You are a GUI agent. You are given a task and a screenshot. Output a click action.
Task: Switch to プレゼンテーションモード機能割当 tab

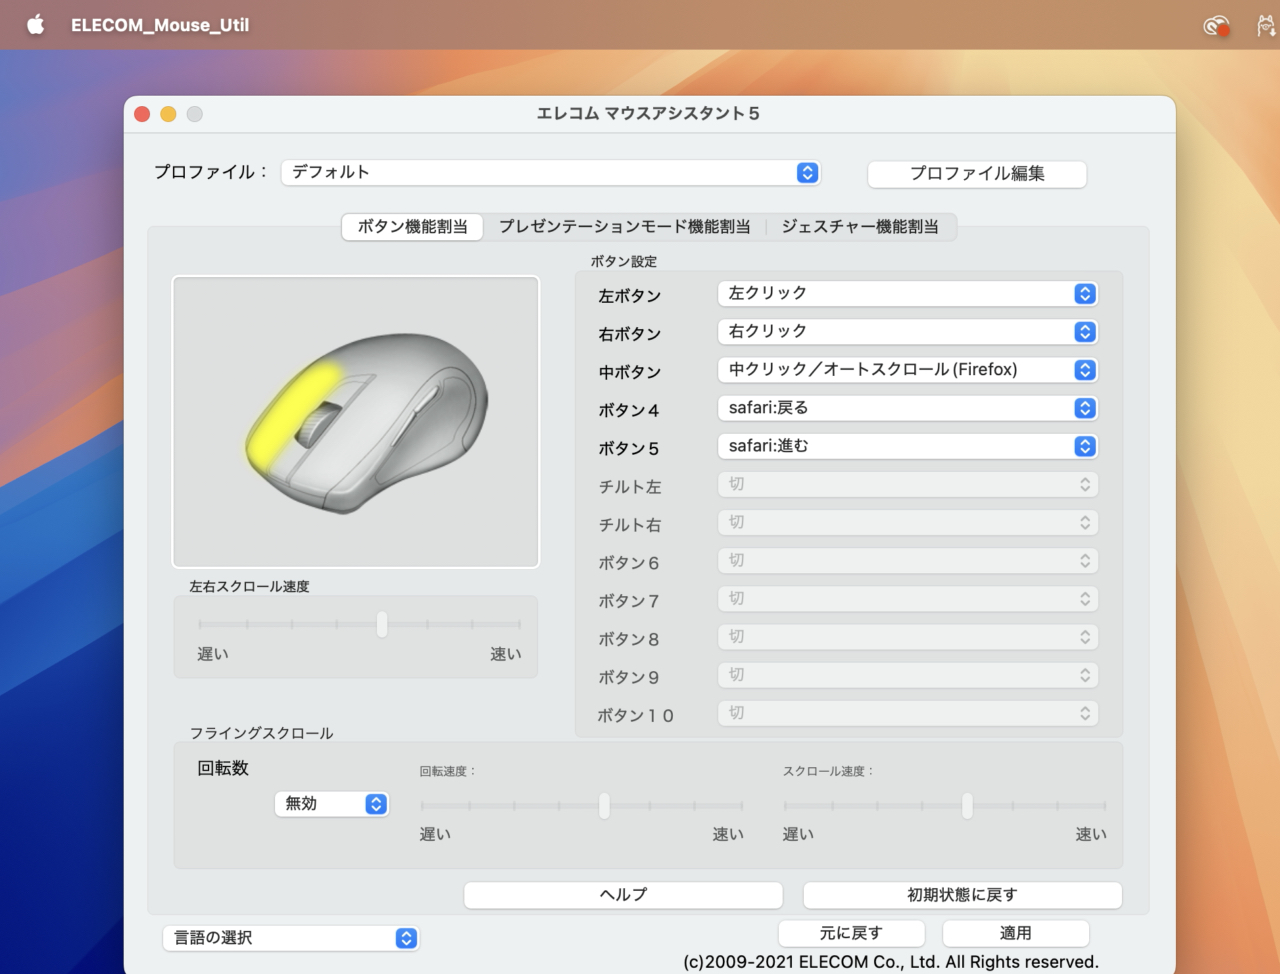tap(625, 227)
